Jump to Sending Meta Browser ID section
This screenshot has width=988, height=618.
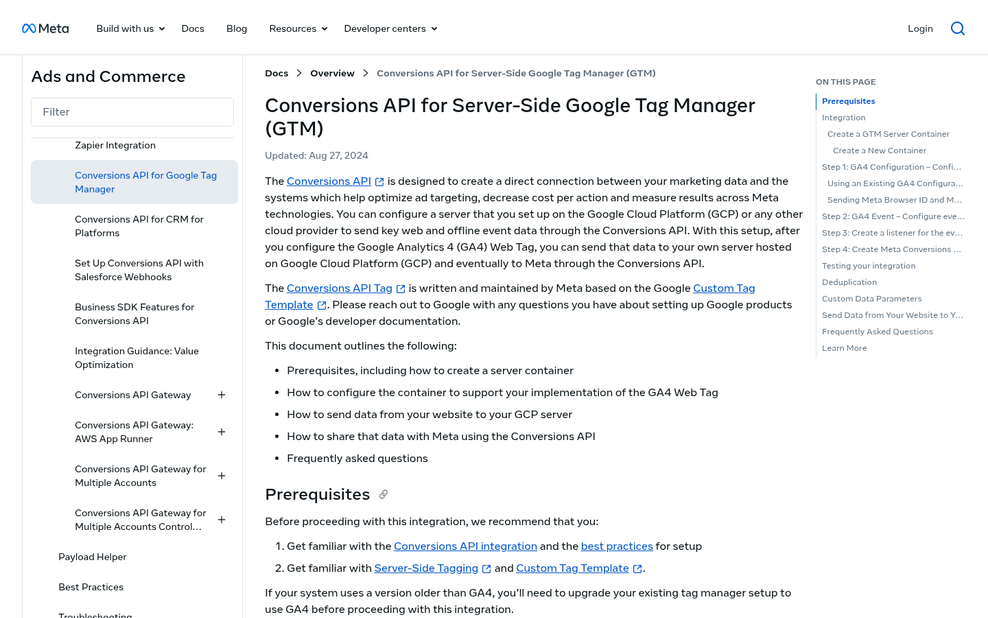tap(894, 200)
